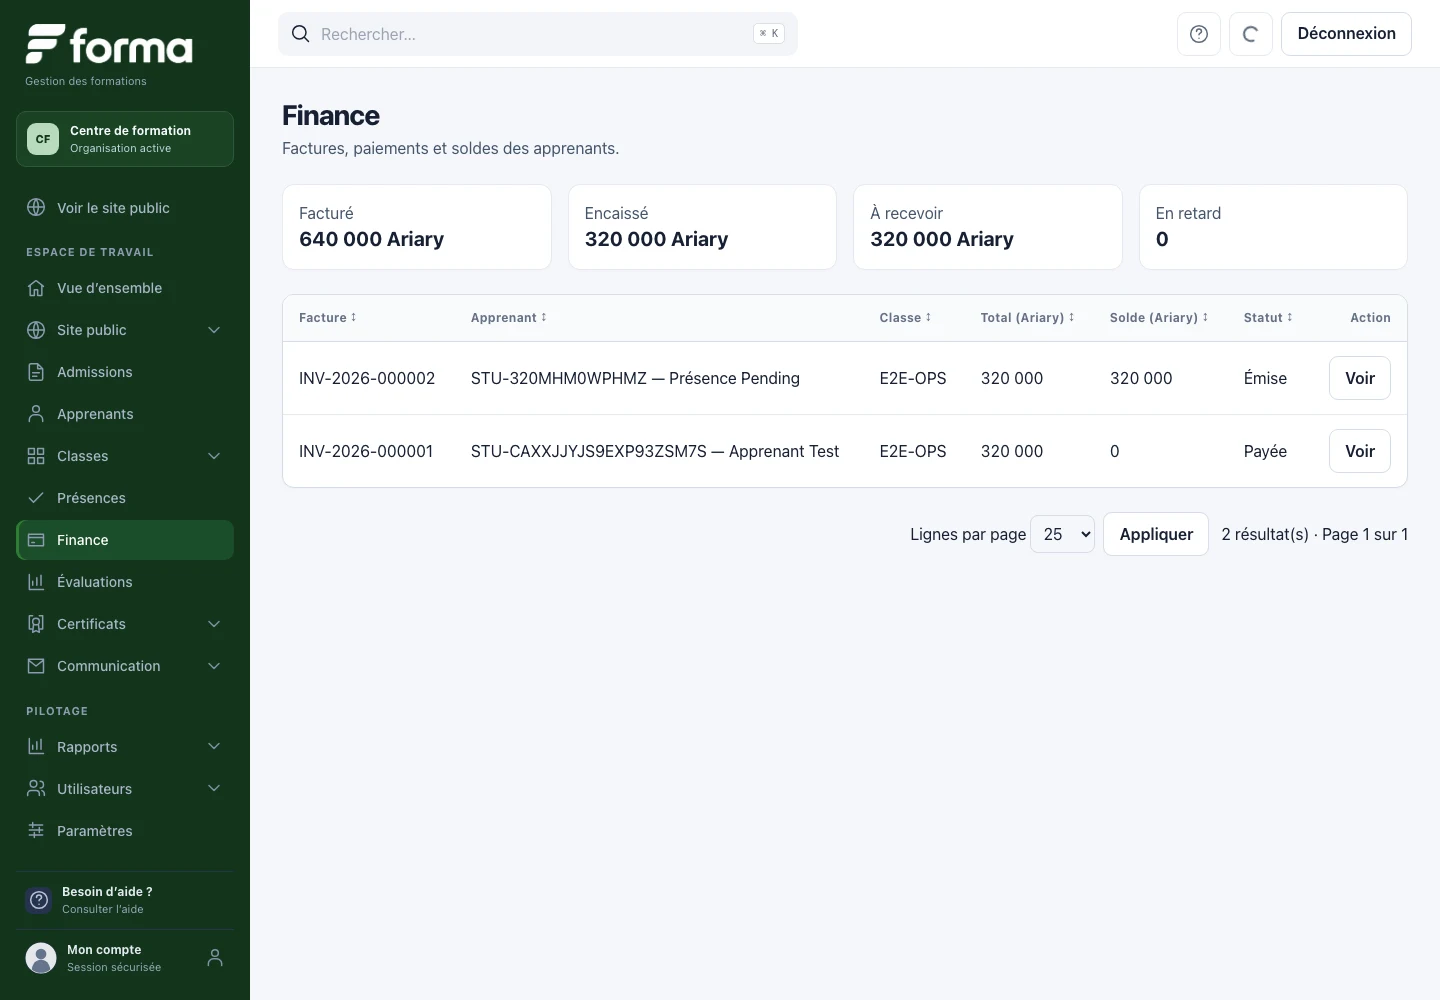
Task: Open the Voir le site public link
Action: 125,208
